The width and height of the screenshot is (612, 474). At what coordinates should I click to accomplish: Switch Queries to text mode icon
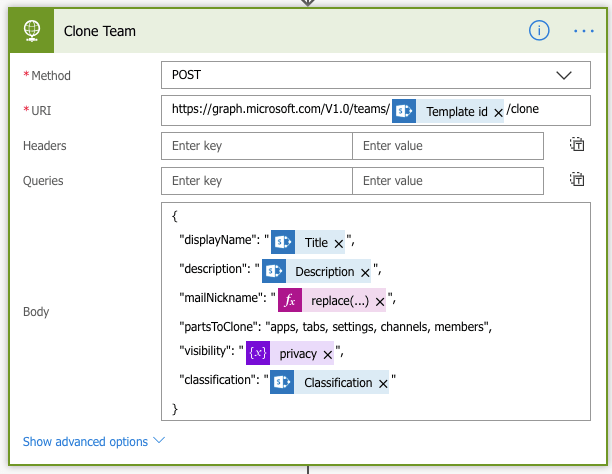(577, 180)
